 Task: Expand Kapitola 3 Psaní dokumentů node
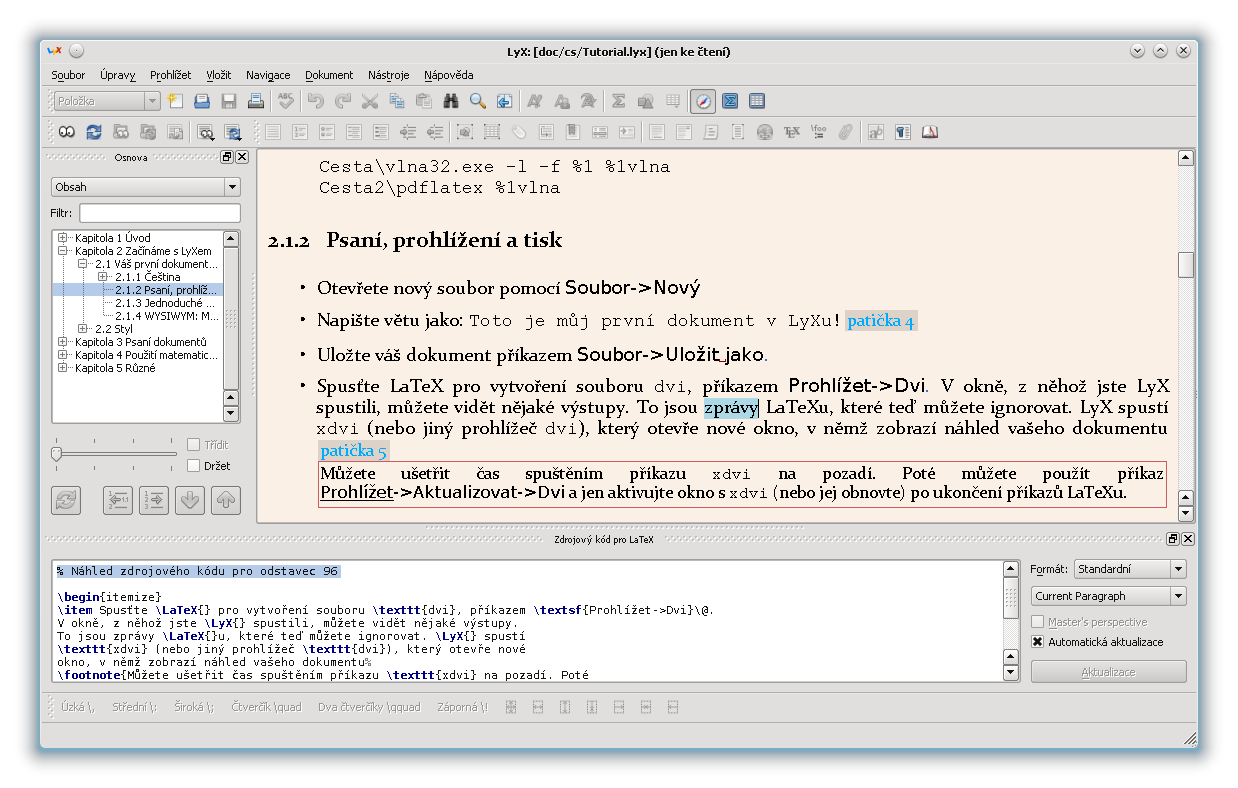tap(64, 342)
